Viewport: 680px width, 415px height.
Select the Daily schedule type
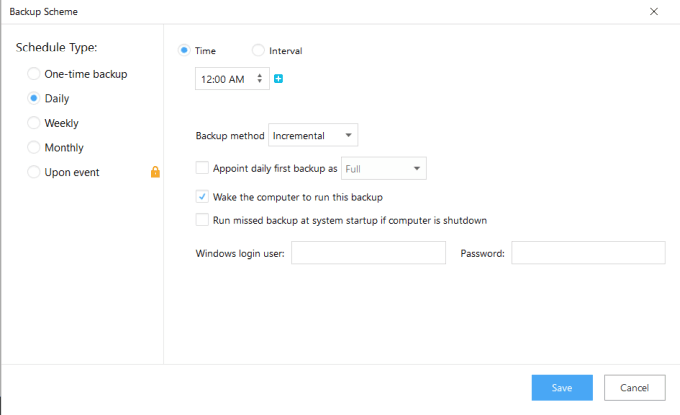point(34,99)
